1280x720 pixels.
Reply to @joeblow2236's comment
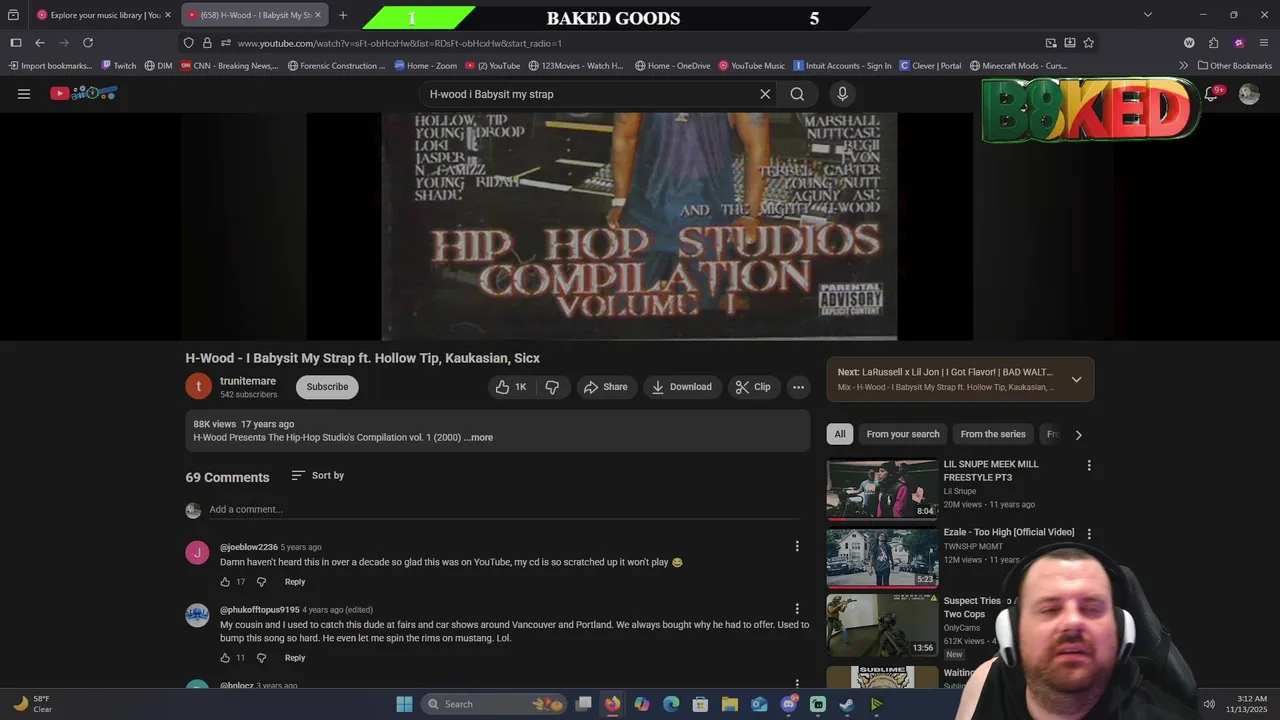(x=295, y=582)
